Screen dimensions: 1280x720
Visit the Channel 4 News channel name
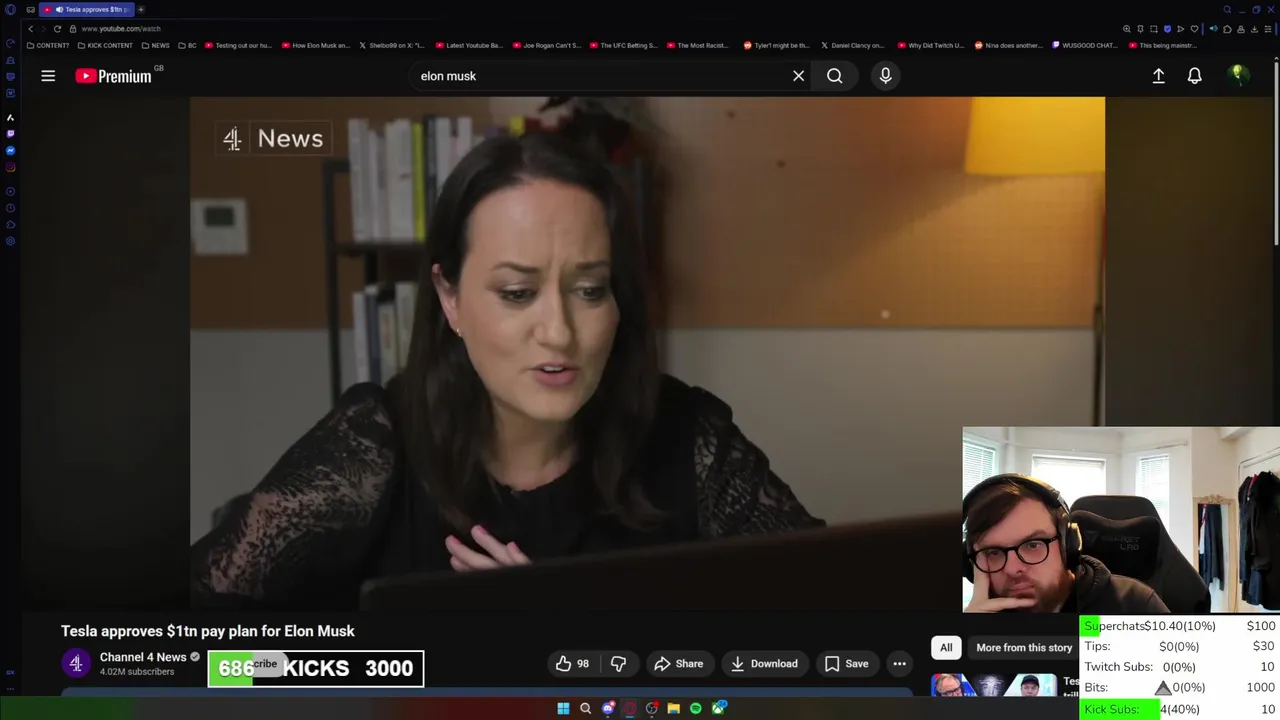[143, 657]
